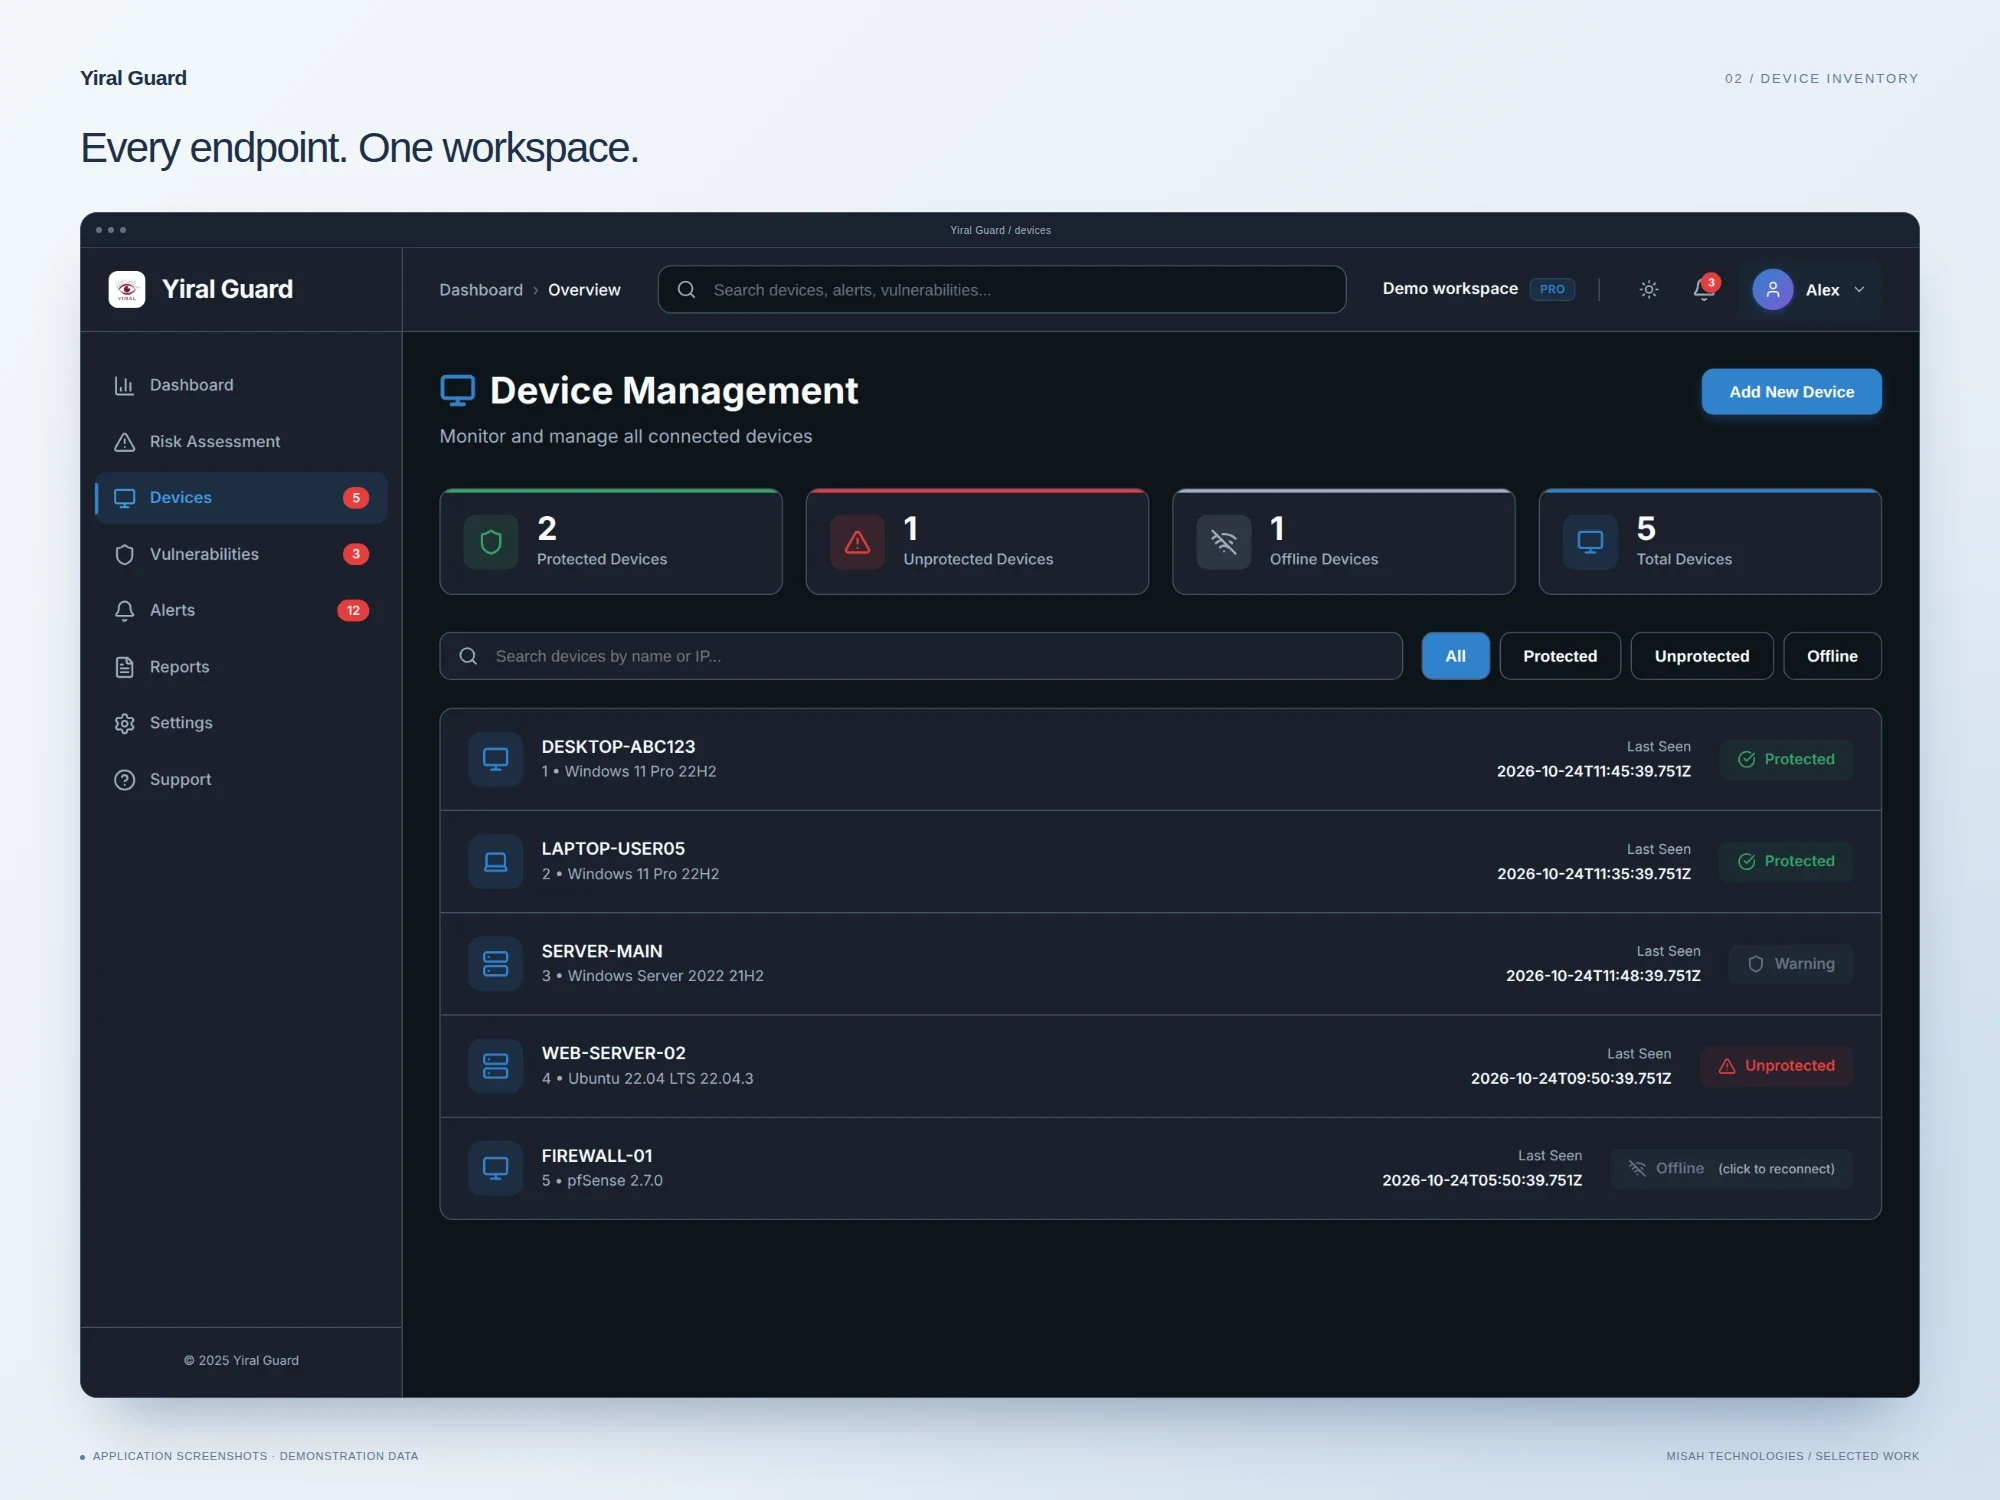Click the WEB-SERVER-02 device name
2000x1500 pixels.
click(613, 1053)
